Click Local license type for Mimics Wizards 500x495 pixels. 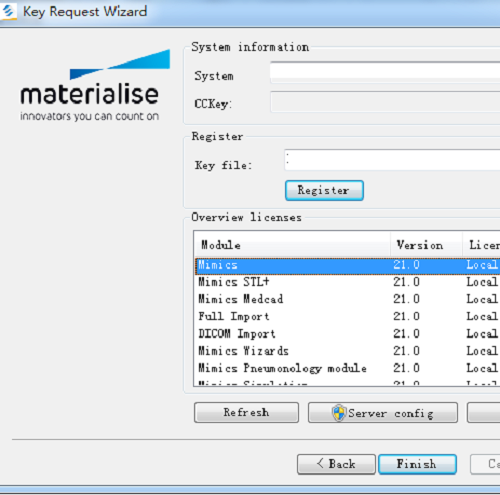coord(482,351)
